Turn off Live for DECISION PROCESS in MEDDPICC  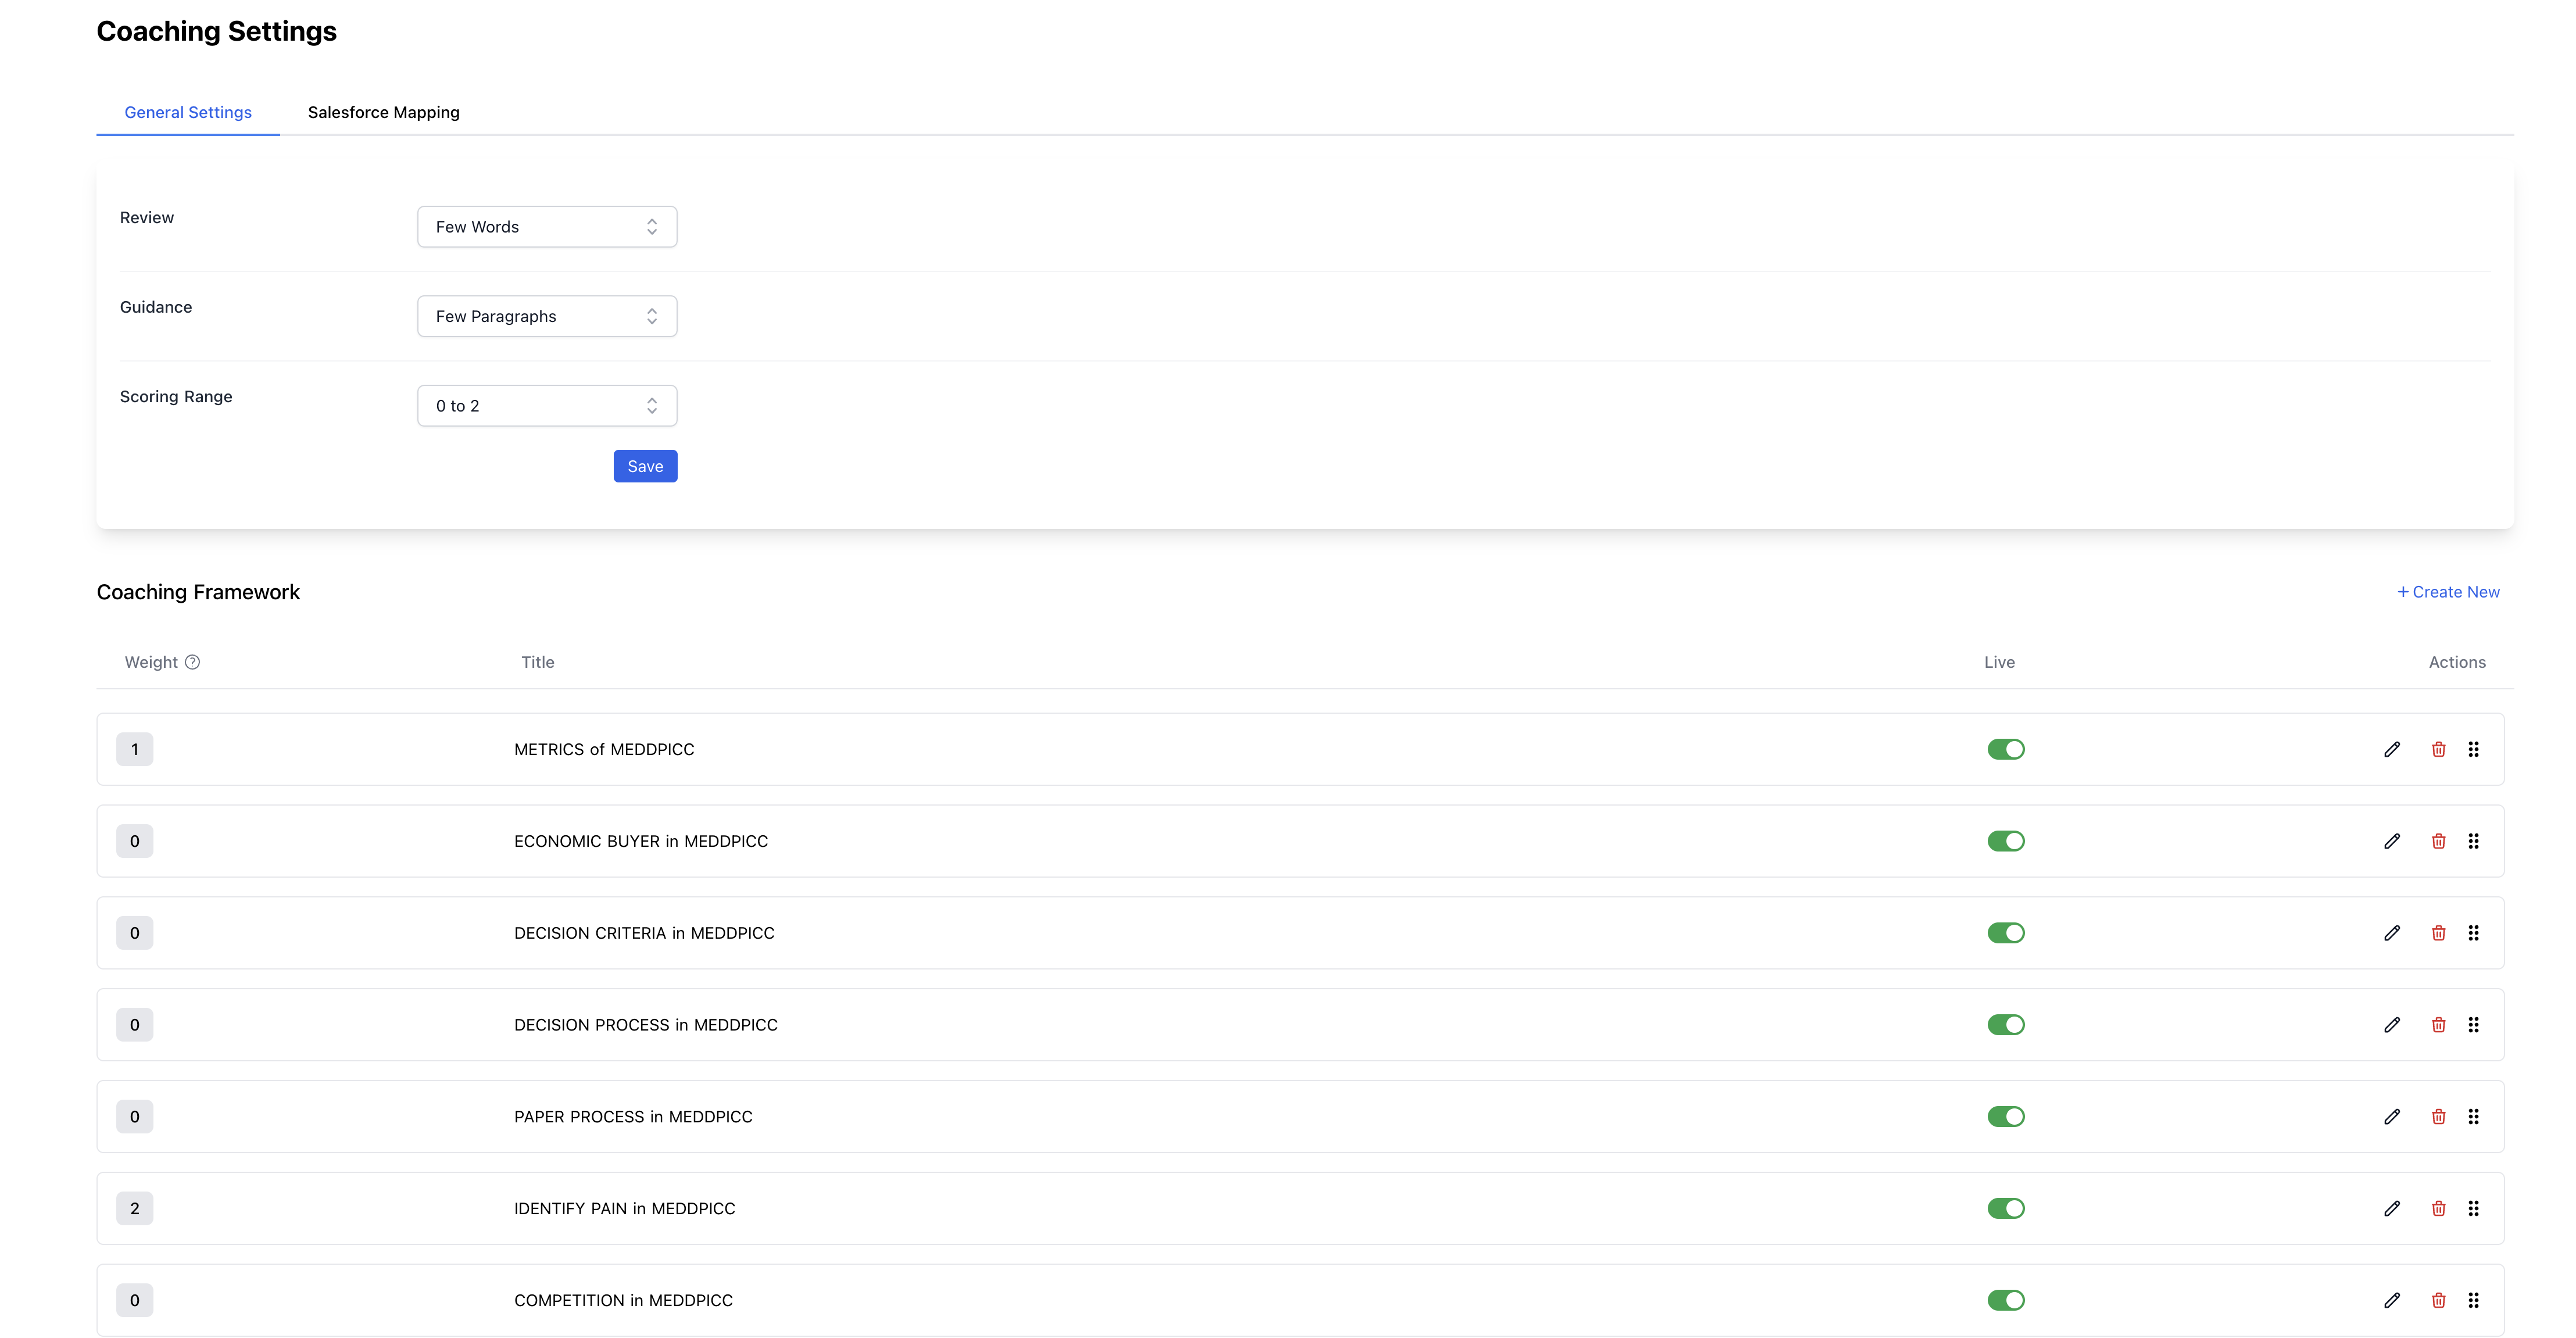click(x=2006, y=1025)
